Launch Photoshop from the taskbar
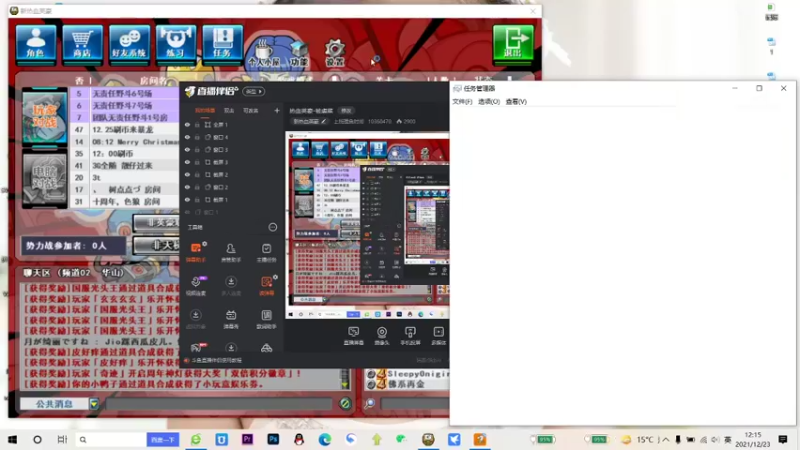This screenshot has width=800, height=450. (273, 439)
